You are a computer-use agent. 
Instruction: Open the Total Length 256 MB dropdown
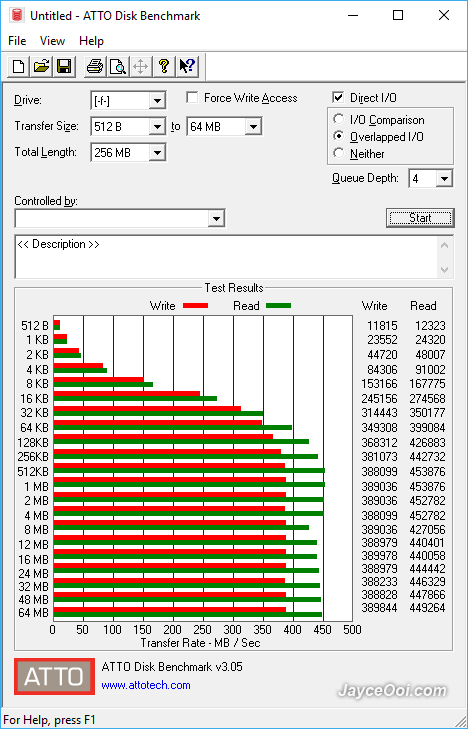[x=157, y=152]
